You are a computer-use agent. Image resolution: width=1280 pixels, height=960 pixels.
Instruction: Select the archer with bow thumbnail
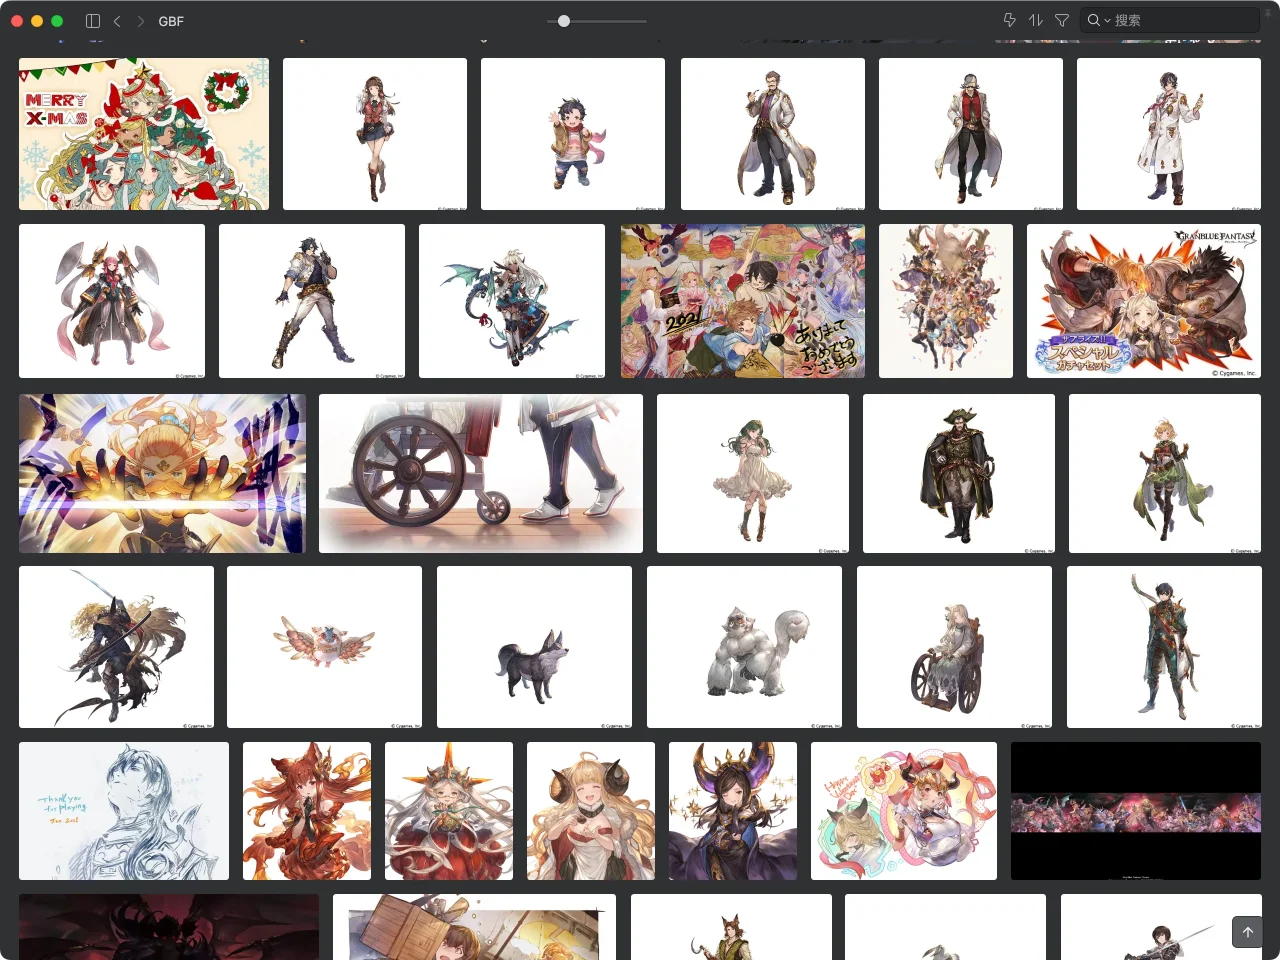[x=1164, y=647]
